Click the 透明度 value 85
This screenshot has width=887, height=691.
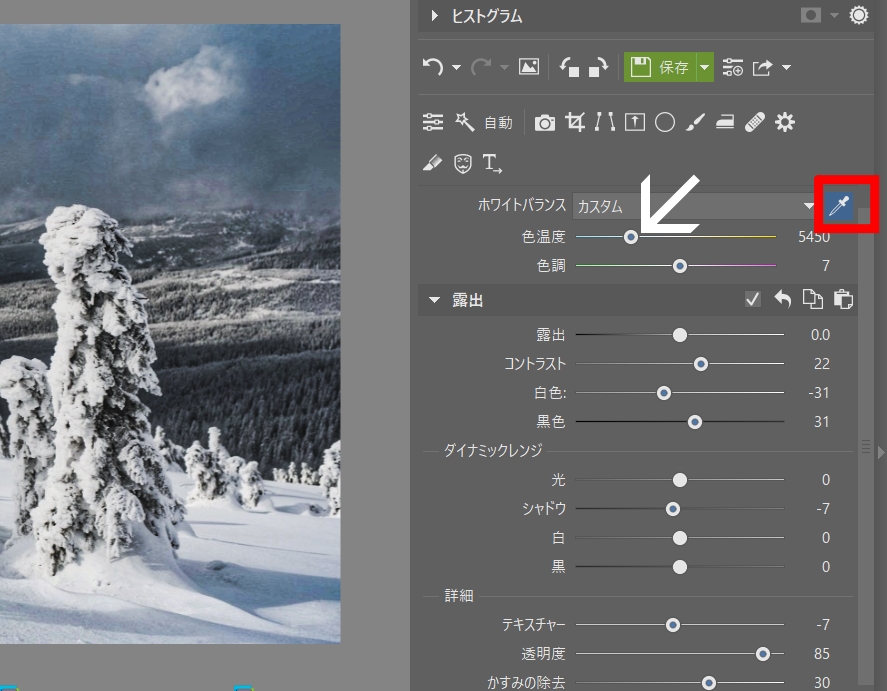[822, 654]
